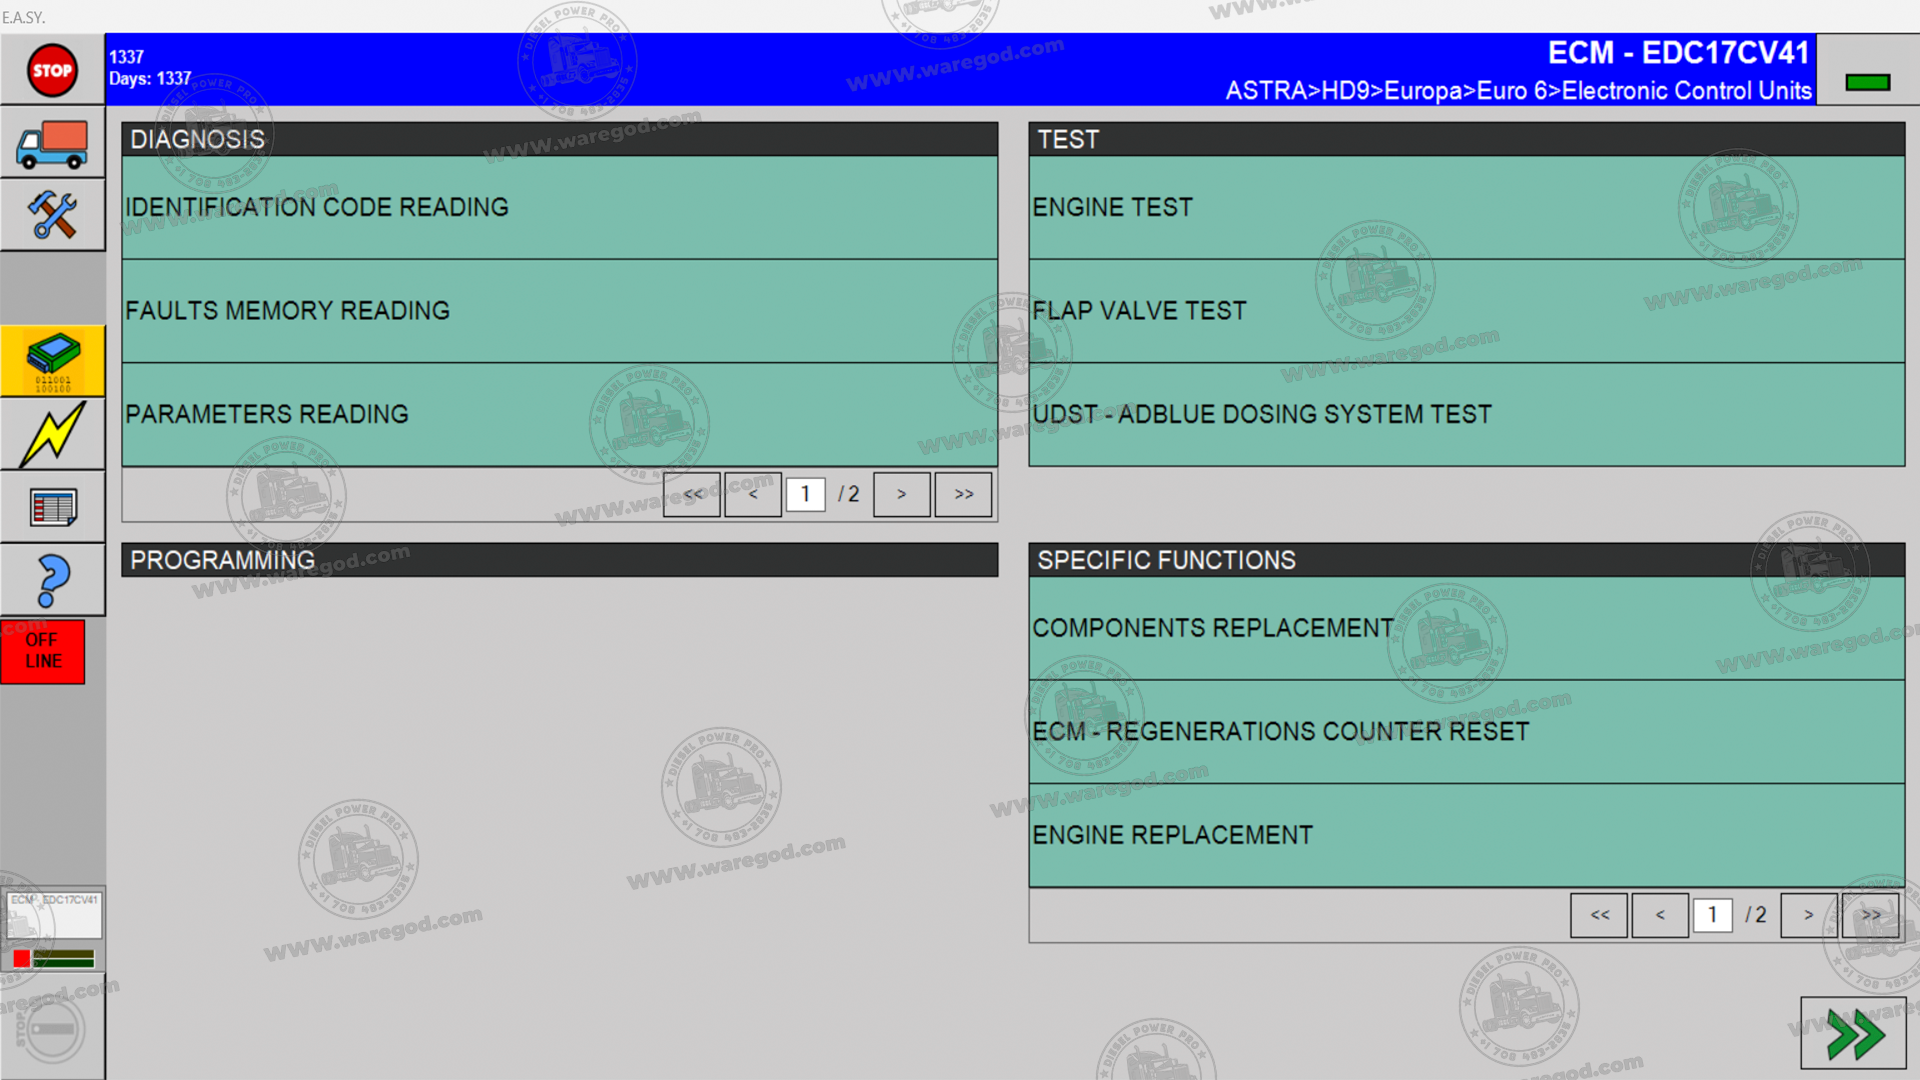Click the ECM EDC17CV41 thumbnail

(54, 930)
